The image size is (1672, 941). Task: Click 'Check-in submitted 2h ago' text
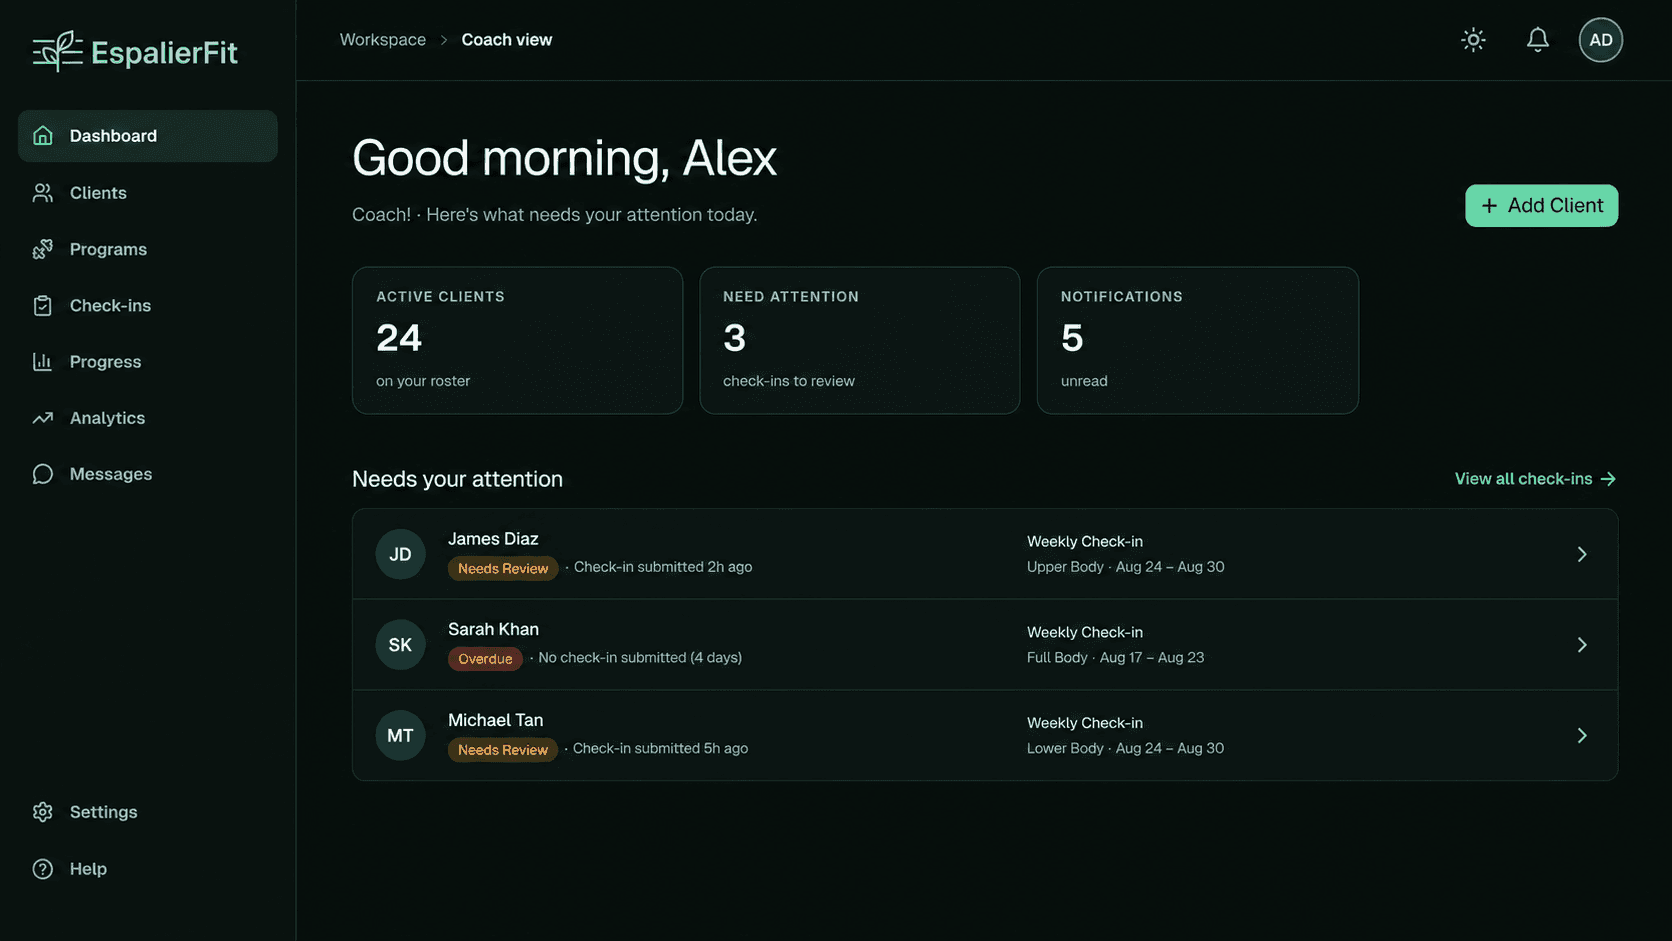pyautogui.click(x=663, y=567)
